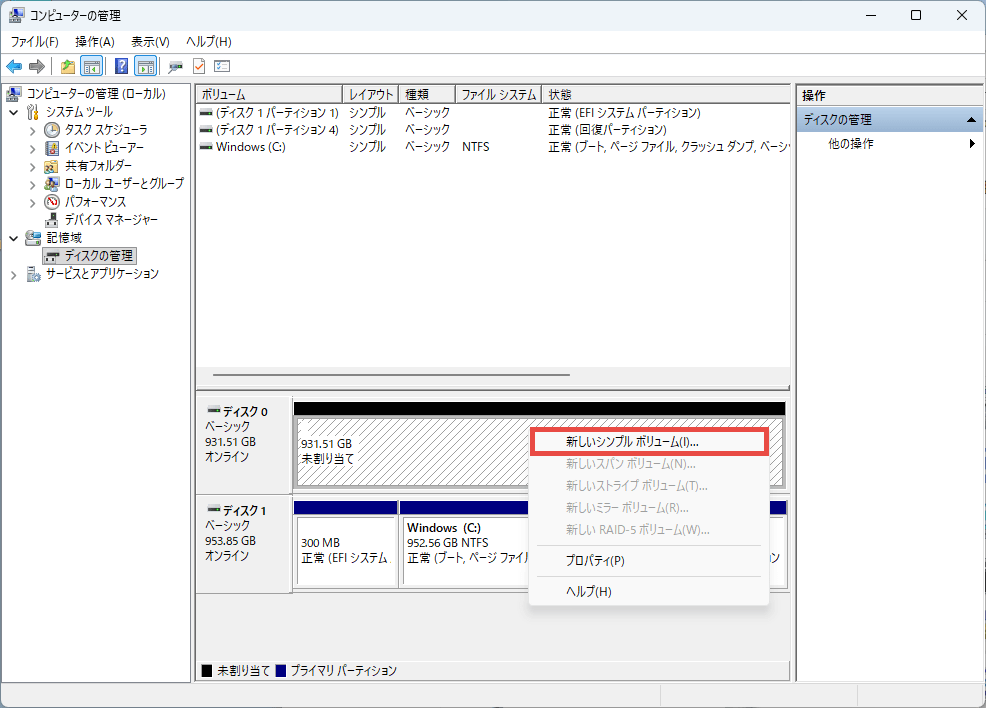Expand サービスとアプリケーション tree node
The image size is (986, 708).
(14, 274)
